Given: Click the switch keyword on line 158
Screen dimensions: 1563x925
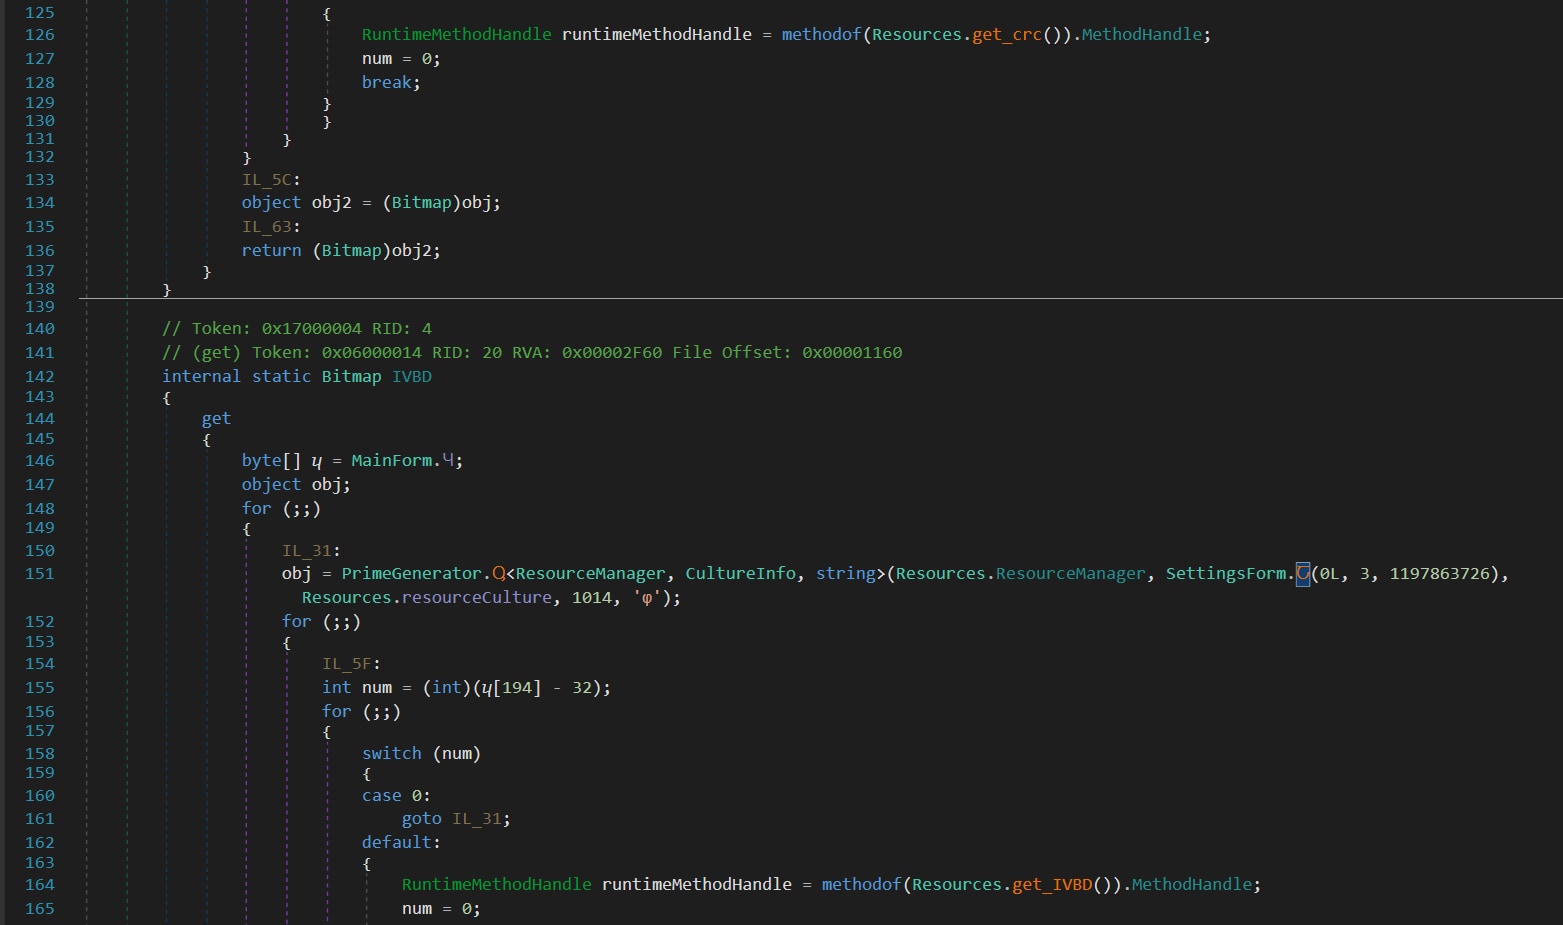Looking at the screenshot, I should coord(391,754).
